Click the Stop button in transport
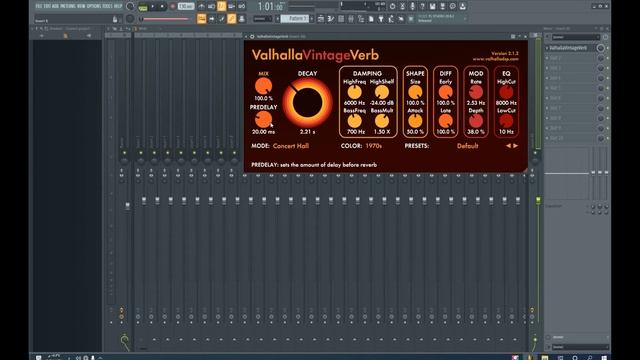Viewport: 640px width, 360px height. (x=162, y=7)
